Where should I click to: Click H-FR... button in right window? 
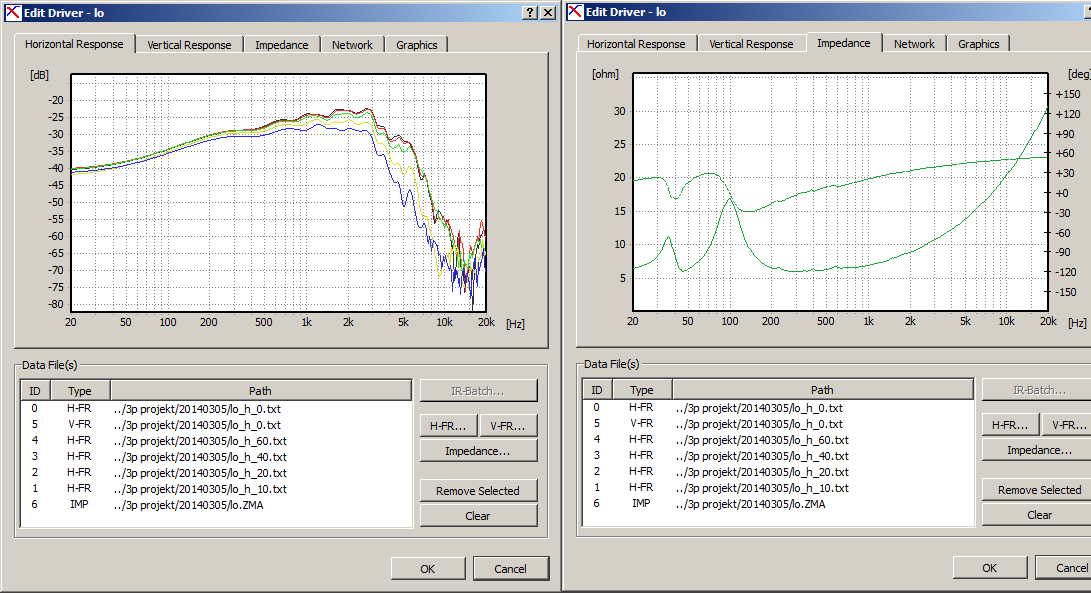click(1010, 425)
